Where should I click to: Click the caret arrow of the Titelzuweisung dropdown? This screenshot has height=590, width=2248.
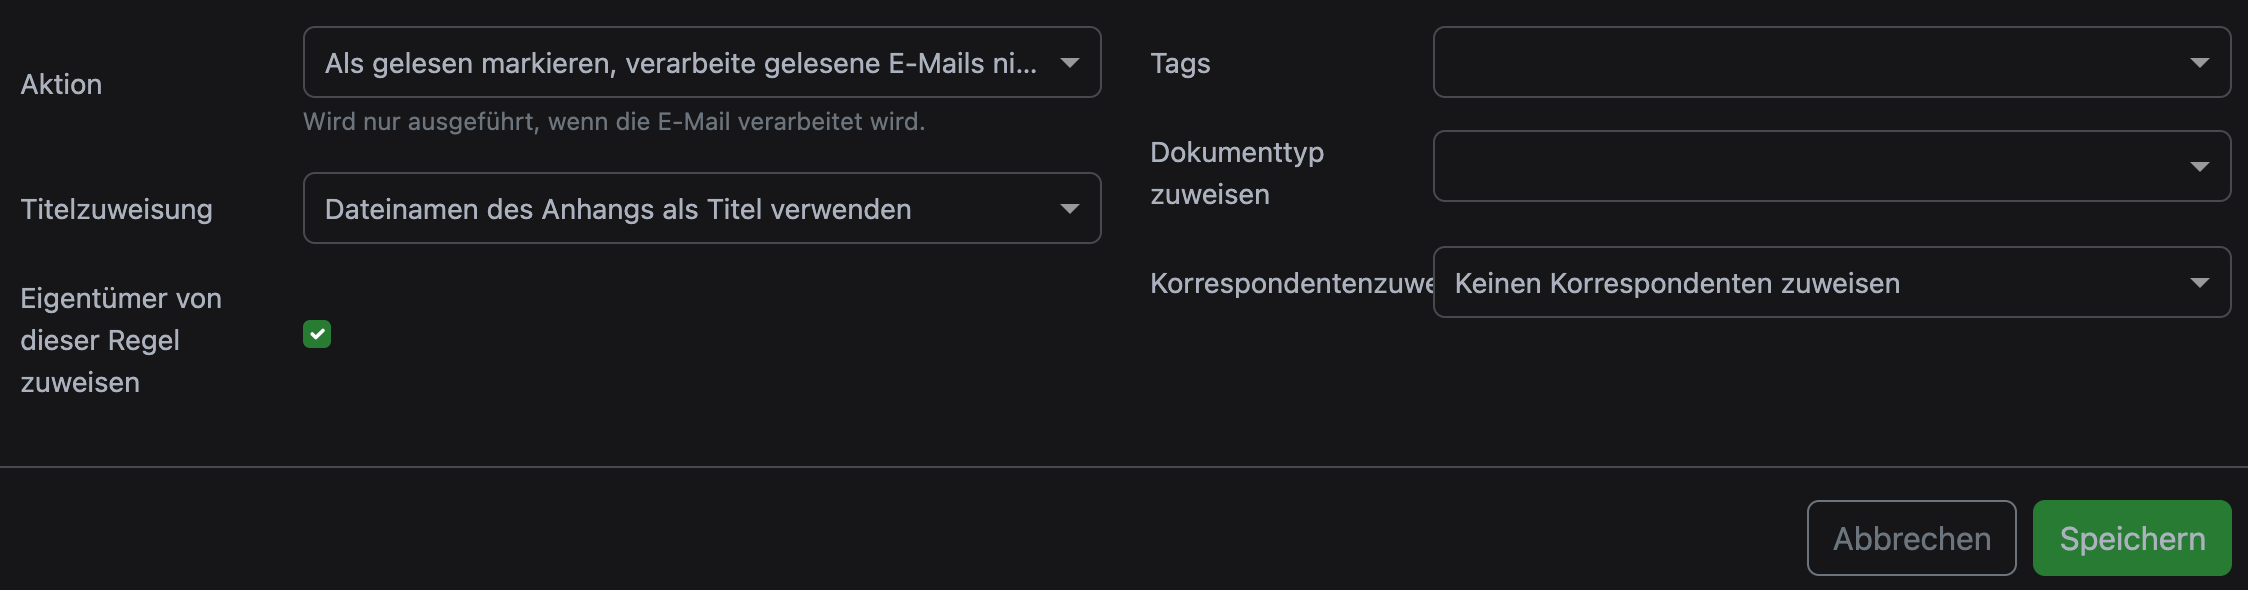pos(1069,209)
